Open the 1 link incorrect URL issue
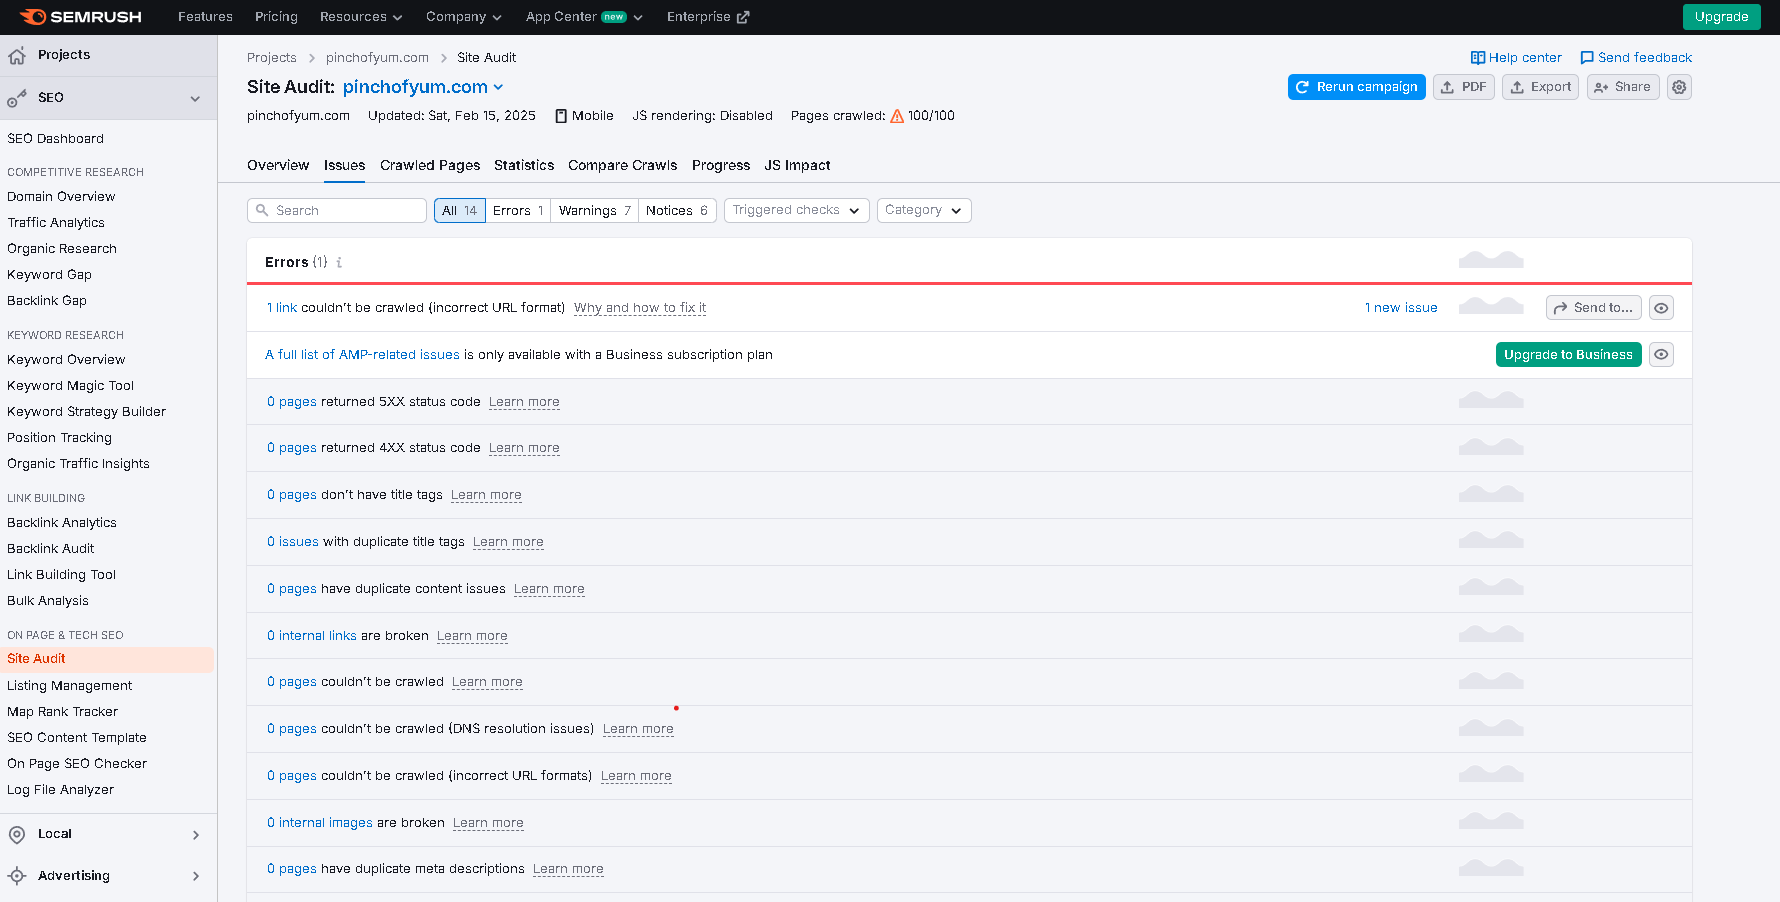The image size is (1780, 902). pos(282,308)
